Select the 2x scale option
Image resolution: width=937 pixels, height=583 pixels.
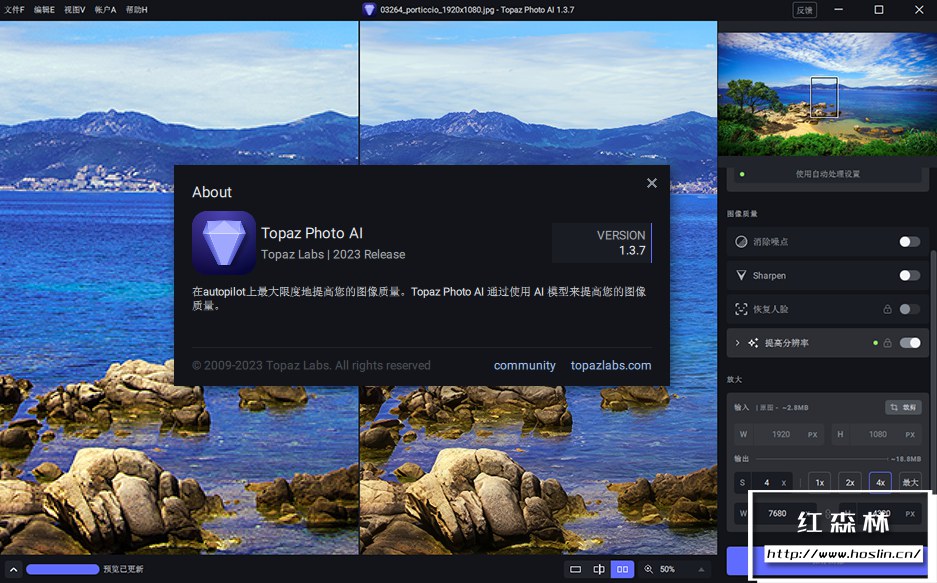pos(850,483)
